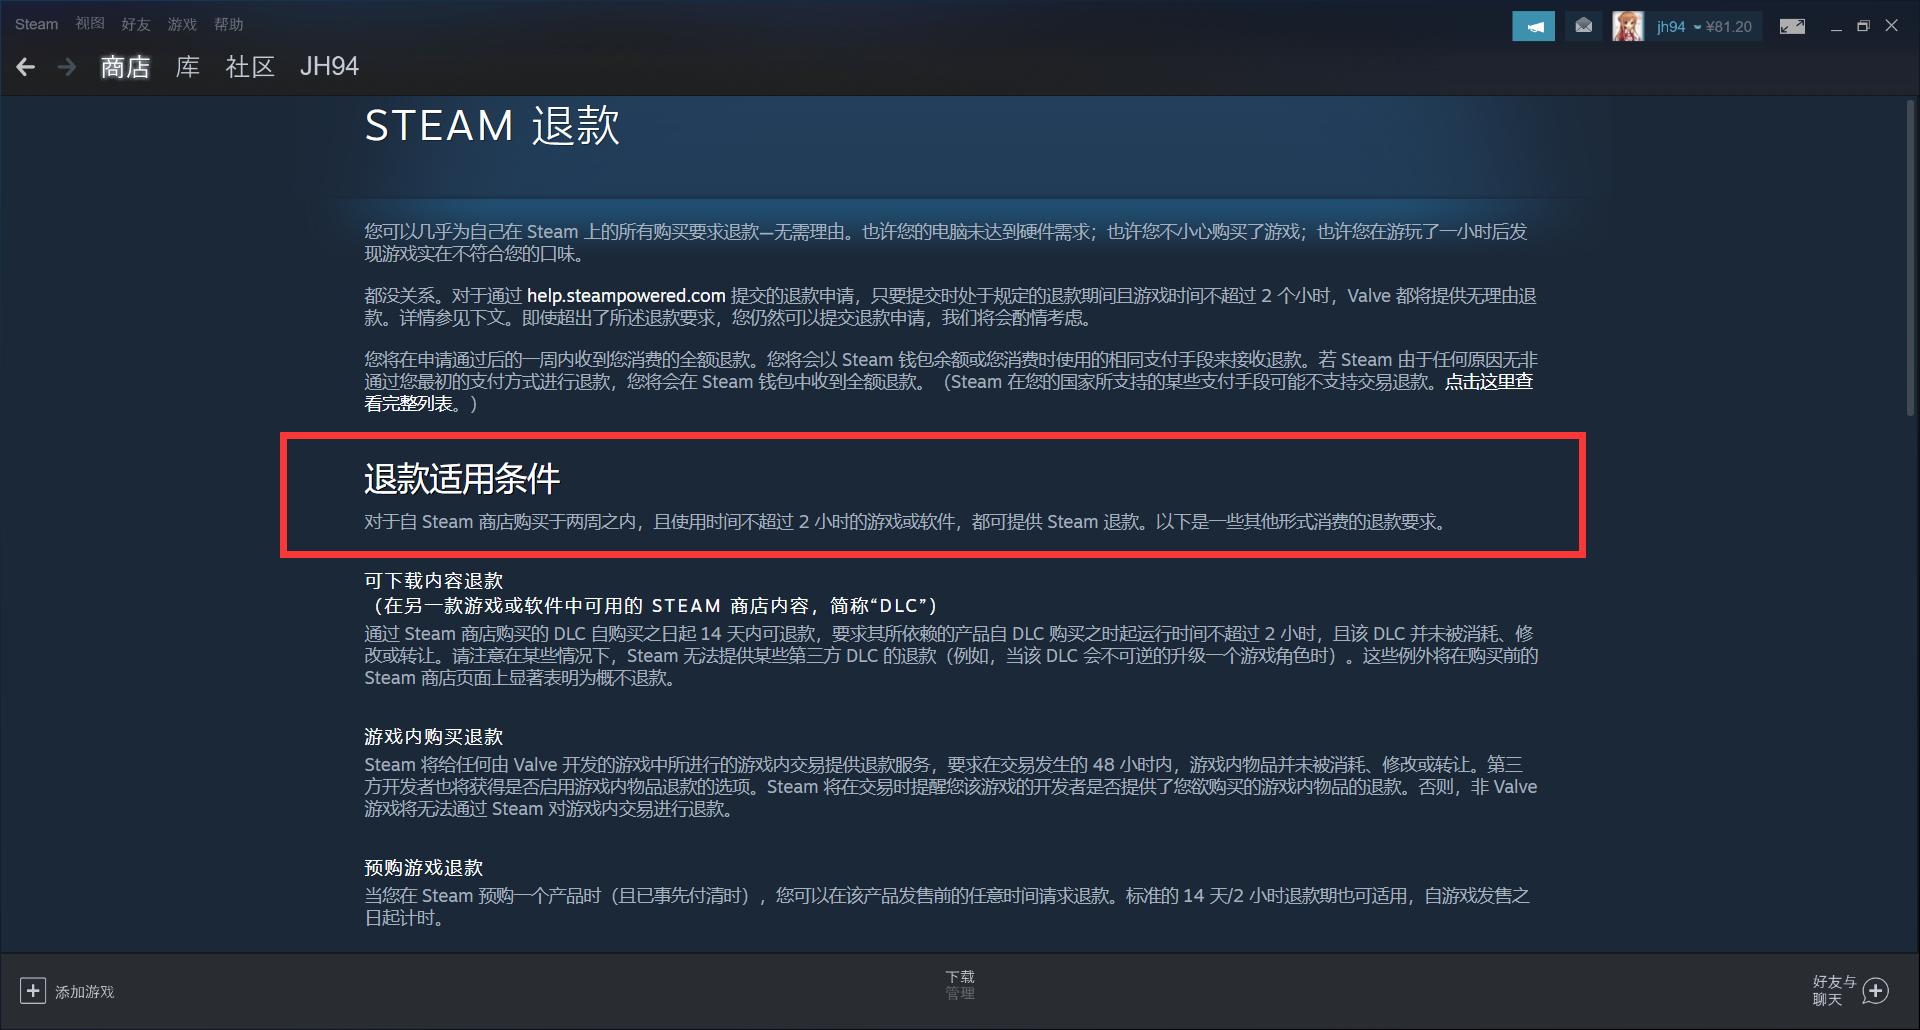Enter Big Picture mode via its icon

1792,25
